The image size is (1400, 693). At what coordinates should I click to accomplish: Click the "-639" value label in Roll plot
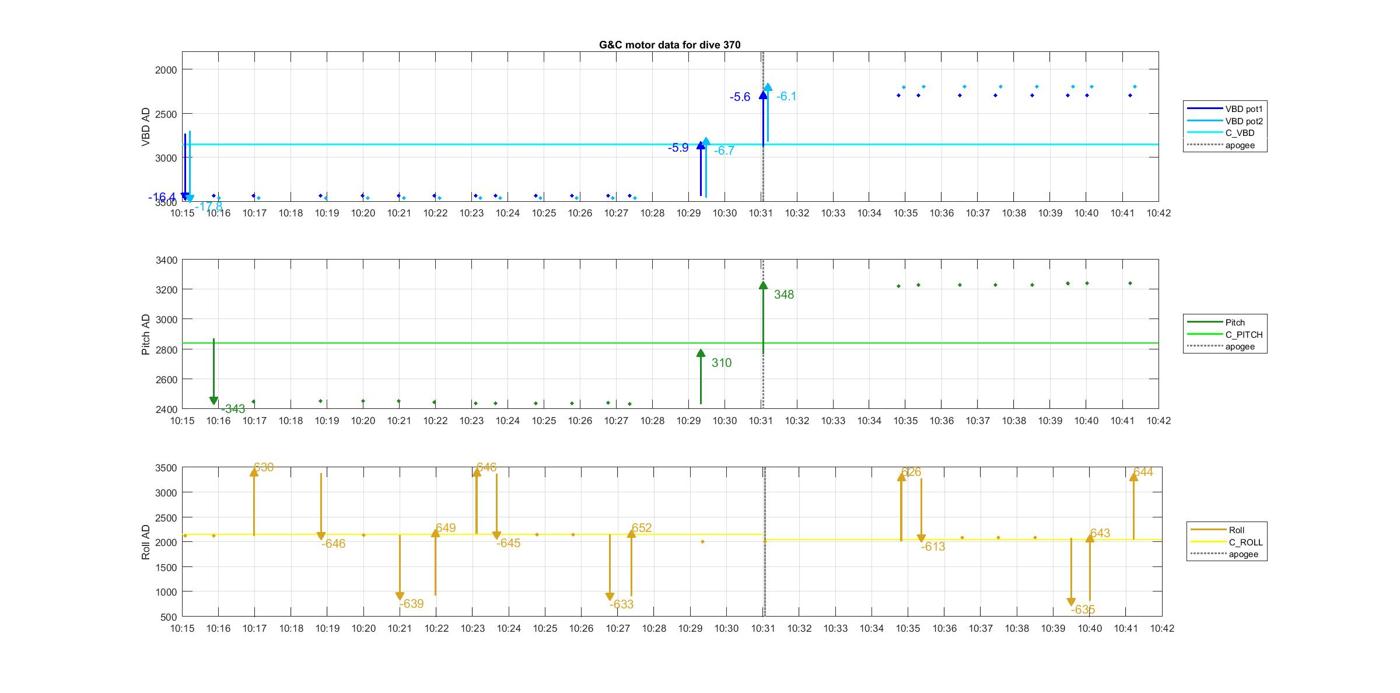pyautogui.click(x=411, y=603)
